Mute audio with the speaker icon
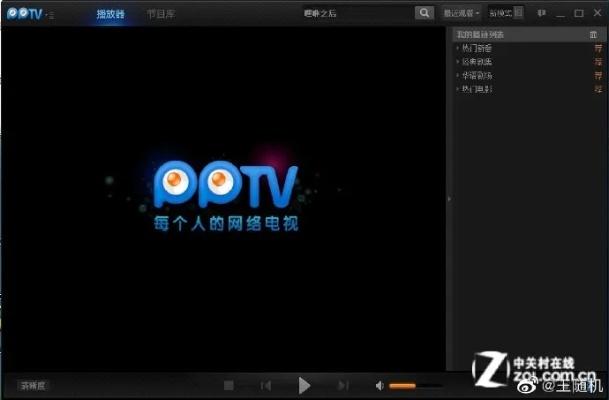Viewport: 609px width, 400px height. tap(380, 385)
